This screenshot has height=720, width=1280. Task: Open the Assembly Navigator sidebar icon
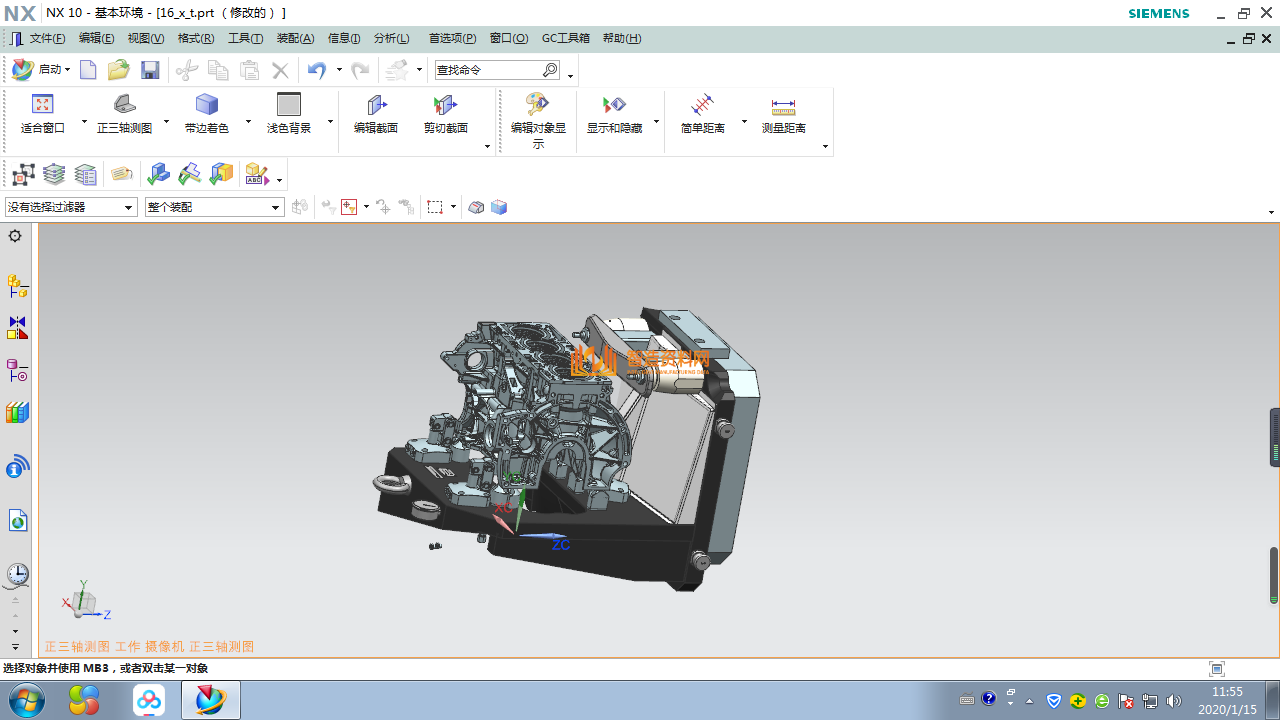[x=17, y=286]
